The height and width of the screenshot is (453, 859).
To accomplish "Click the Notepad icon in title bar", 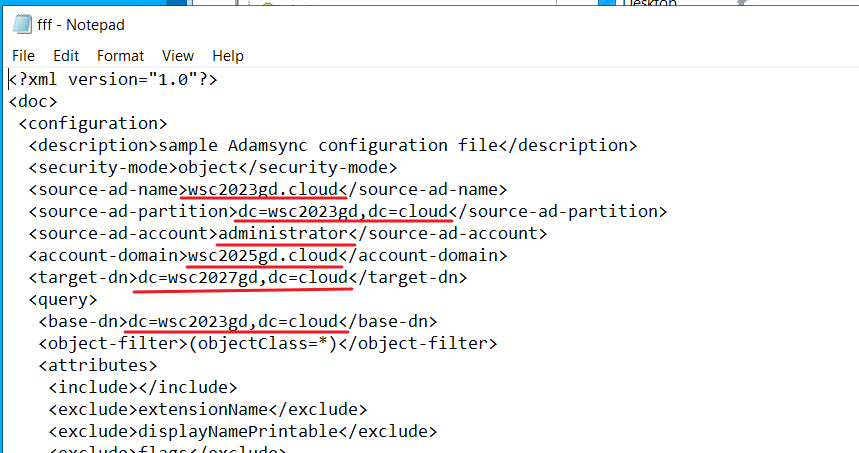I will (22, 25).
